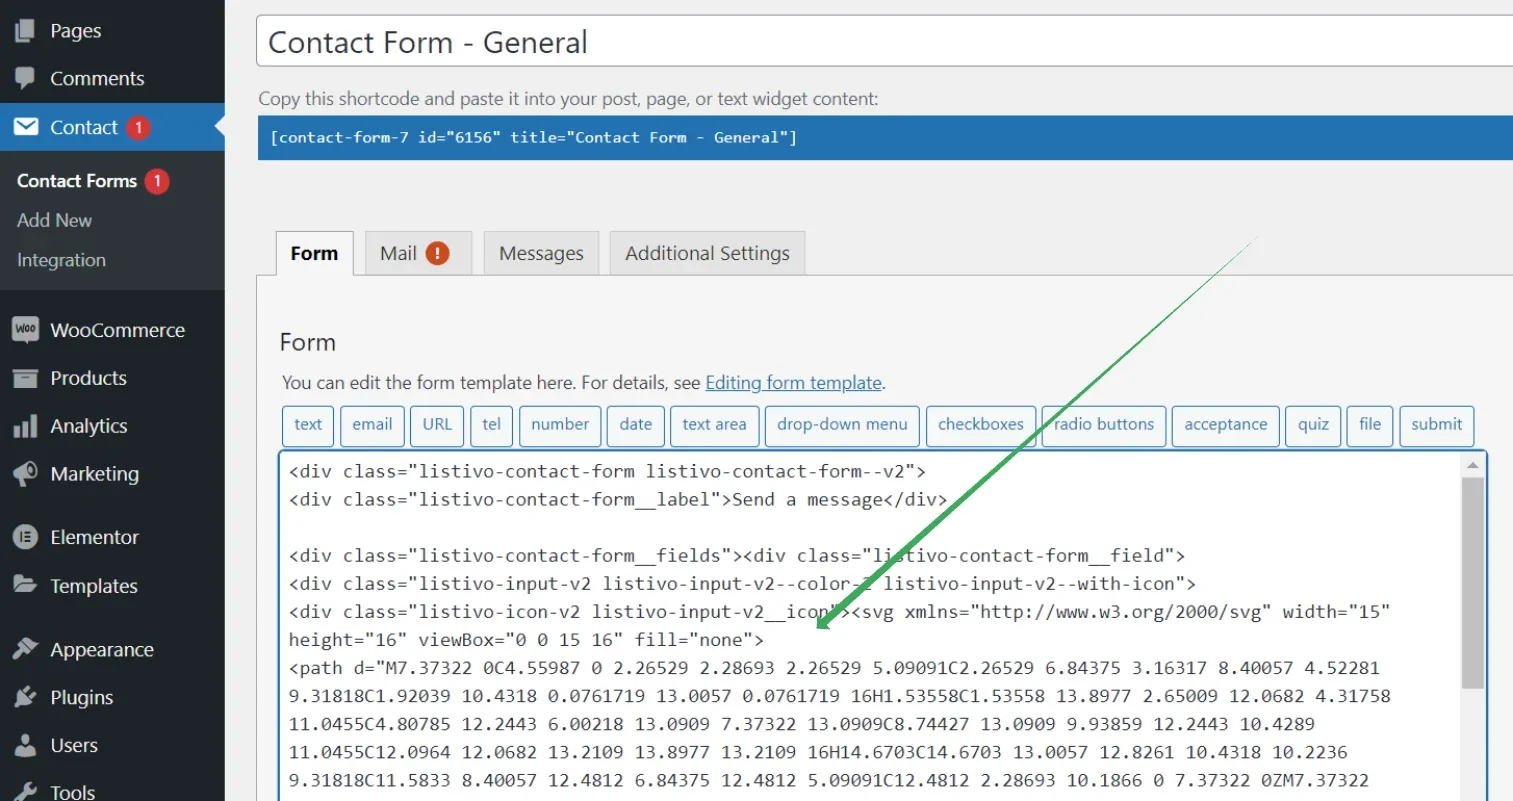Click the Plugins plug icon
This screenshot has width=1513, height=801.
(25, 697)
